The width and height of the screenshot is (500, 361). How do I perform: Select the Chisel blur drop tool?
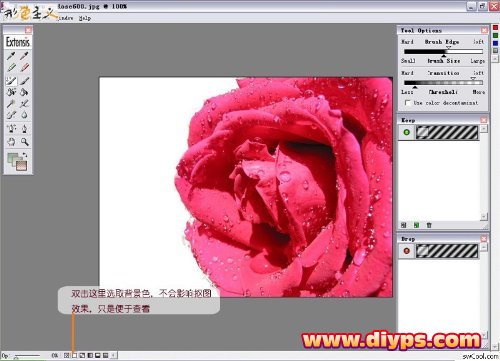pyautogui.click(x=24, y=115)
